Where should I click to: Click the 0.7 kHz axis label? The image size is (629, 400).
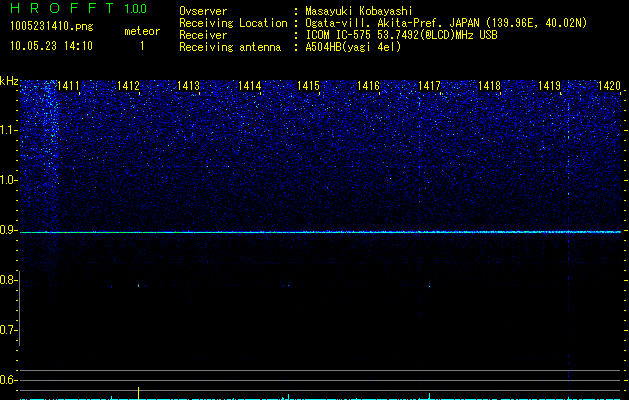[9, 330]
